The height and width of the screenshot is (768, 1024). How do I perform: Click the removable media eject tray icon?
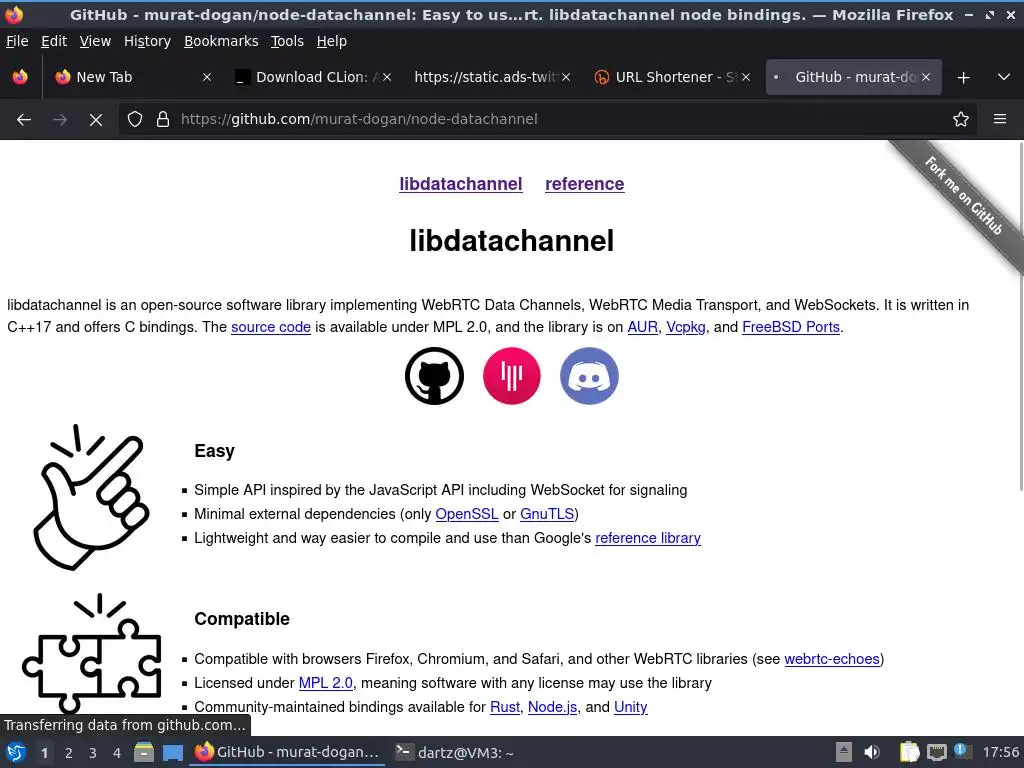tap(844, 753)
